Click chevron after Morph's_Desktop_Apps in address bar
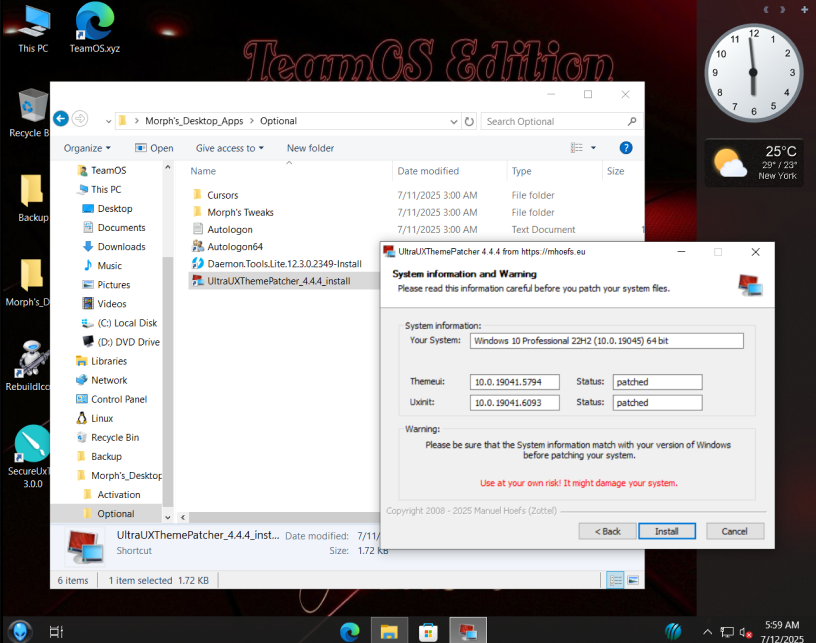 pos(252,121)
